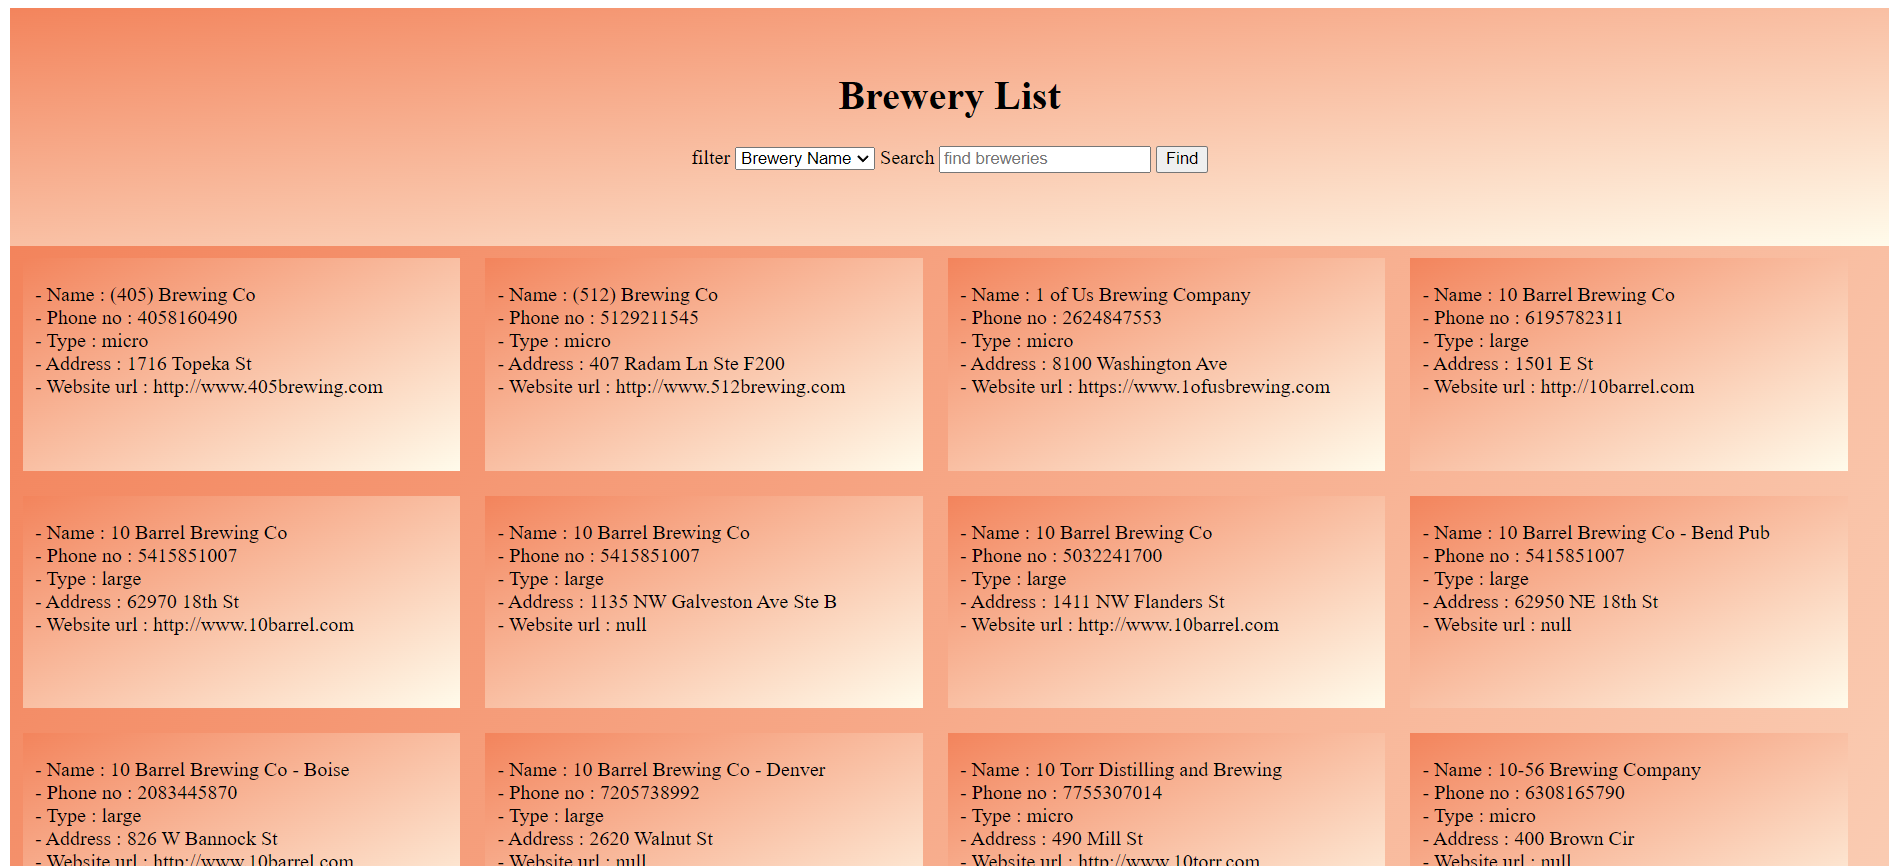Click website http://10barrel.com
This screenshot has height=866, width=1898.
(x=1617, y=387)
